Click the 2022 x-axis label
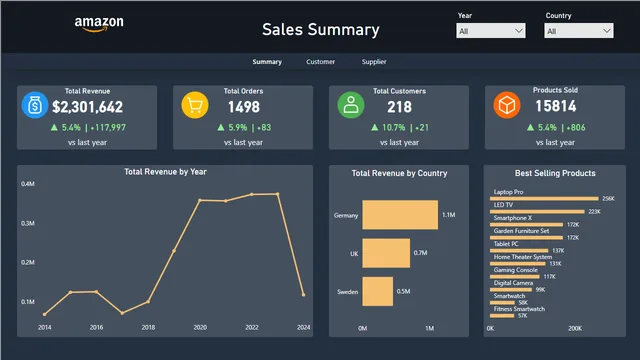Image resolution: width=640 pixels, height=360 pixels. [x=252, y=327]
